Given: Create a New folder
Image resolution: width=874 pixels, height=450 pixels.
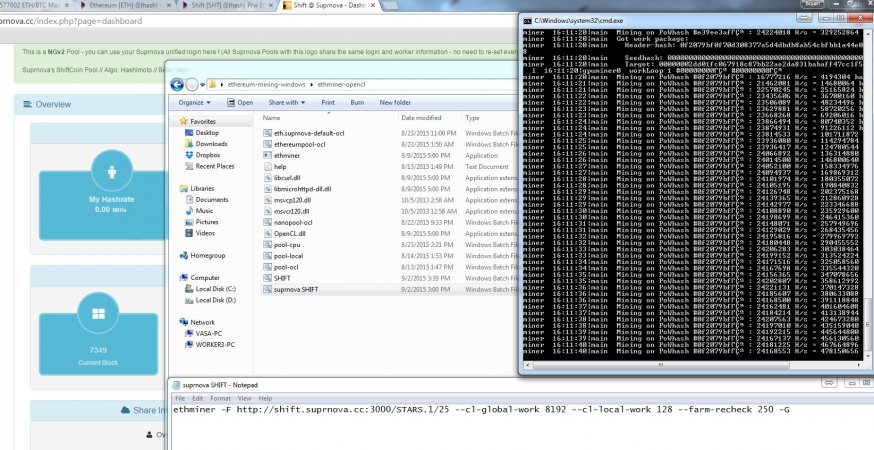Looking at the screenshot, I should pos(395,103).
